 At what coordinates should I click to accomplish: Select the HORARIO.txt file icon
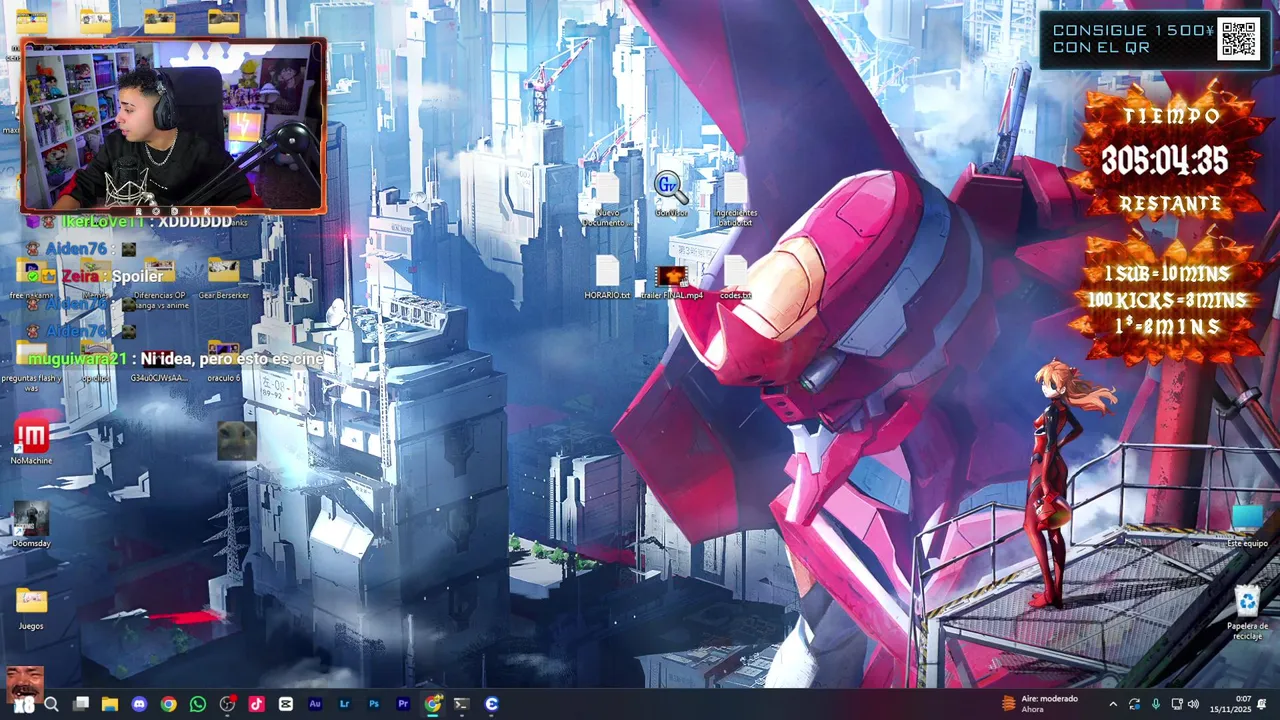click(x=607, y=277)
